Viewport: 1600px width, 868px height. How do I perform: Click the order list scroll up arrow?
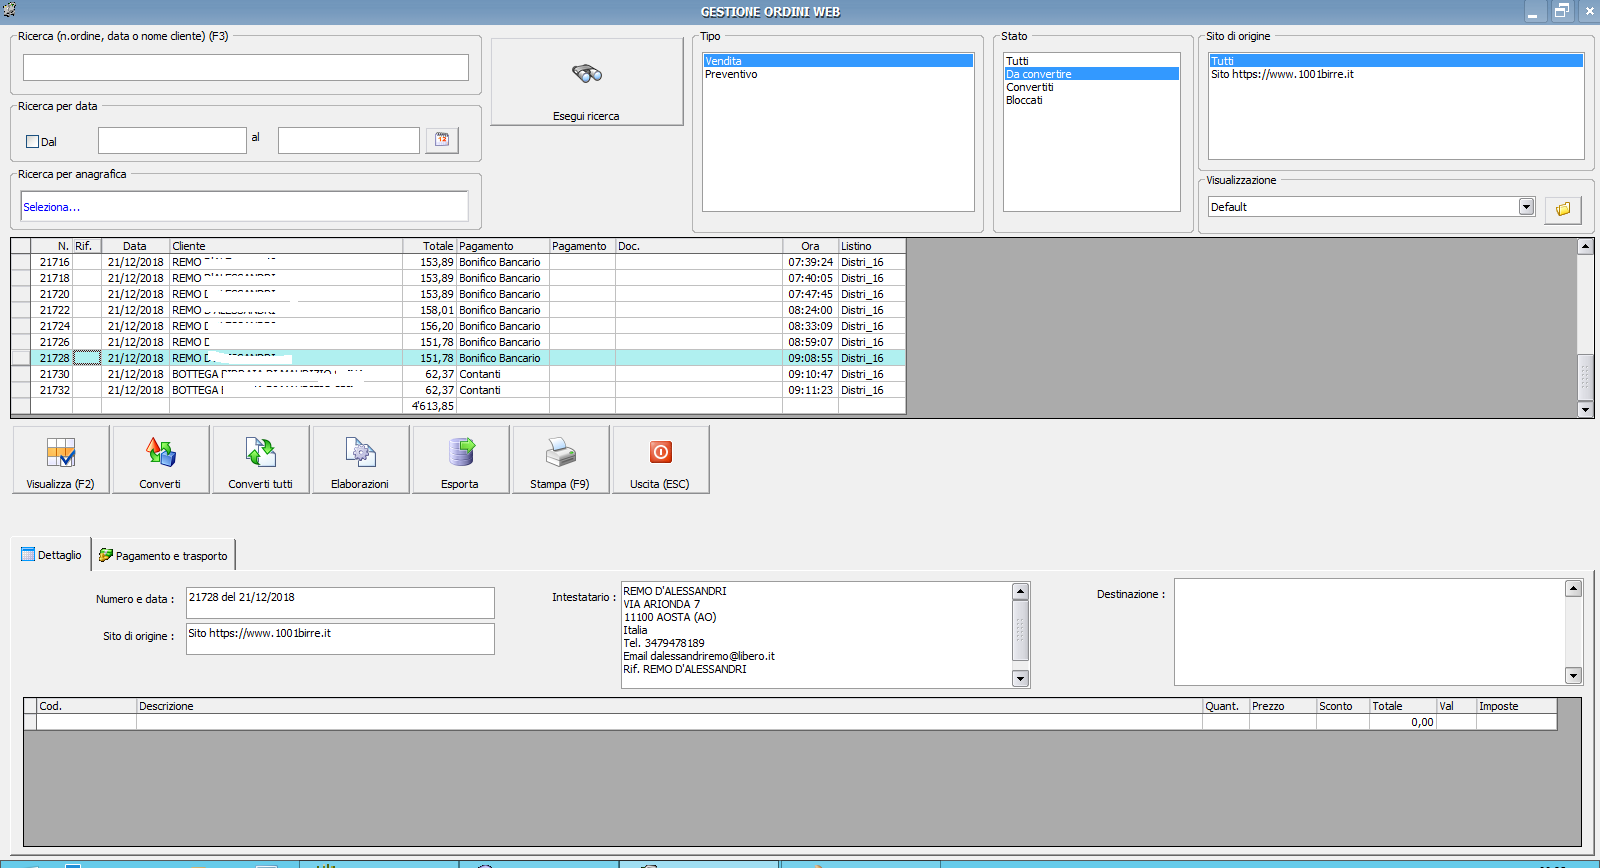point(1585,246)
